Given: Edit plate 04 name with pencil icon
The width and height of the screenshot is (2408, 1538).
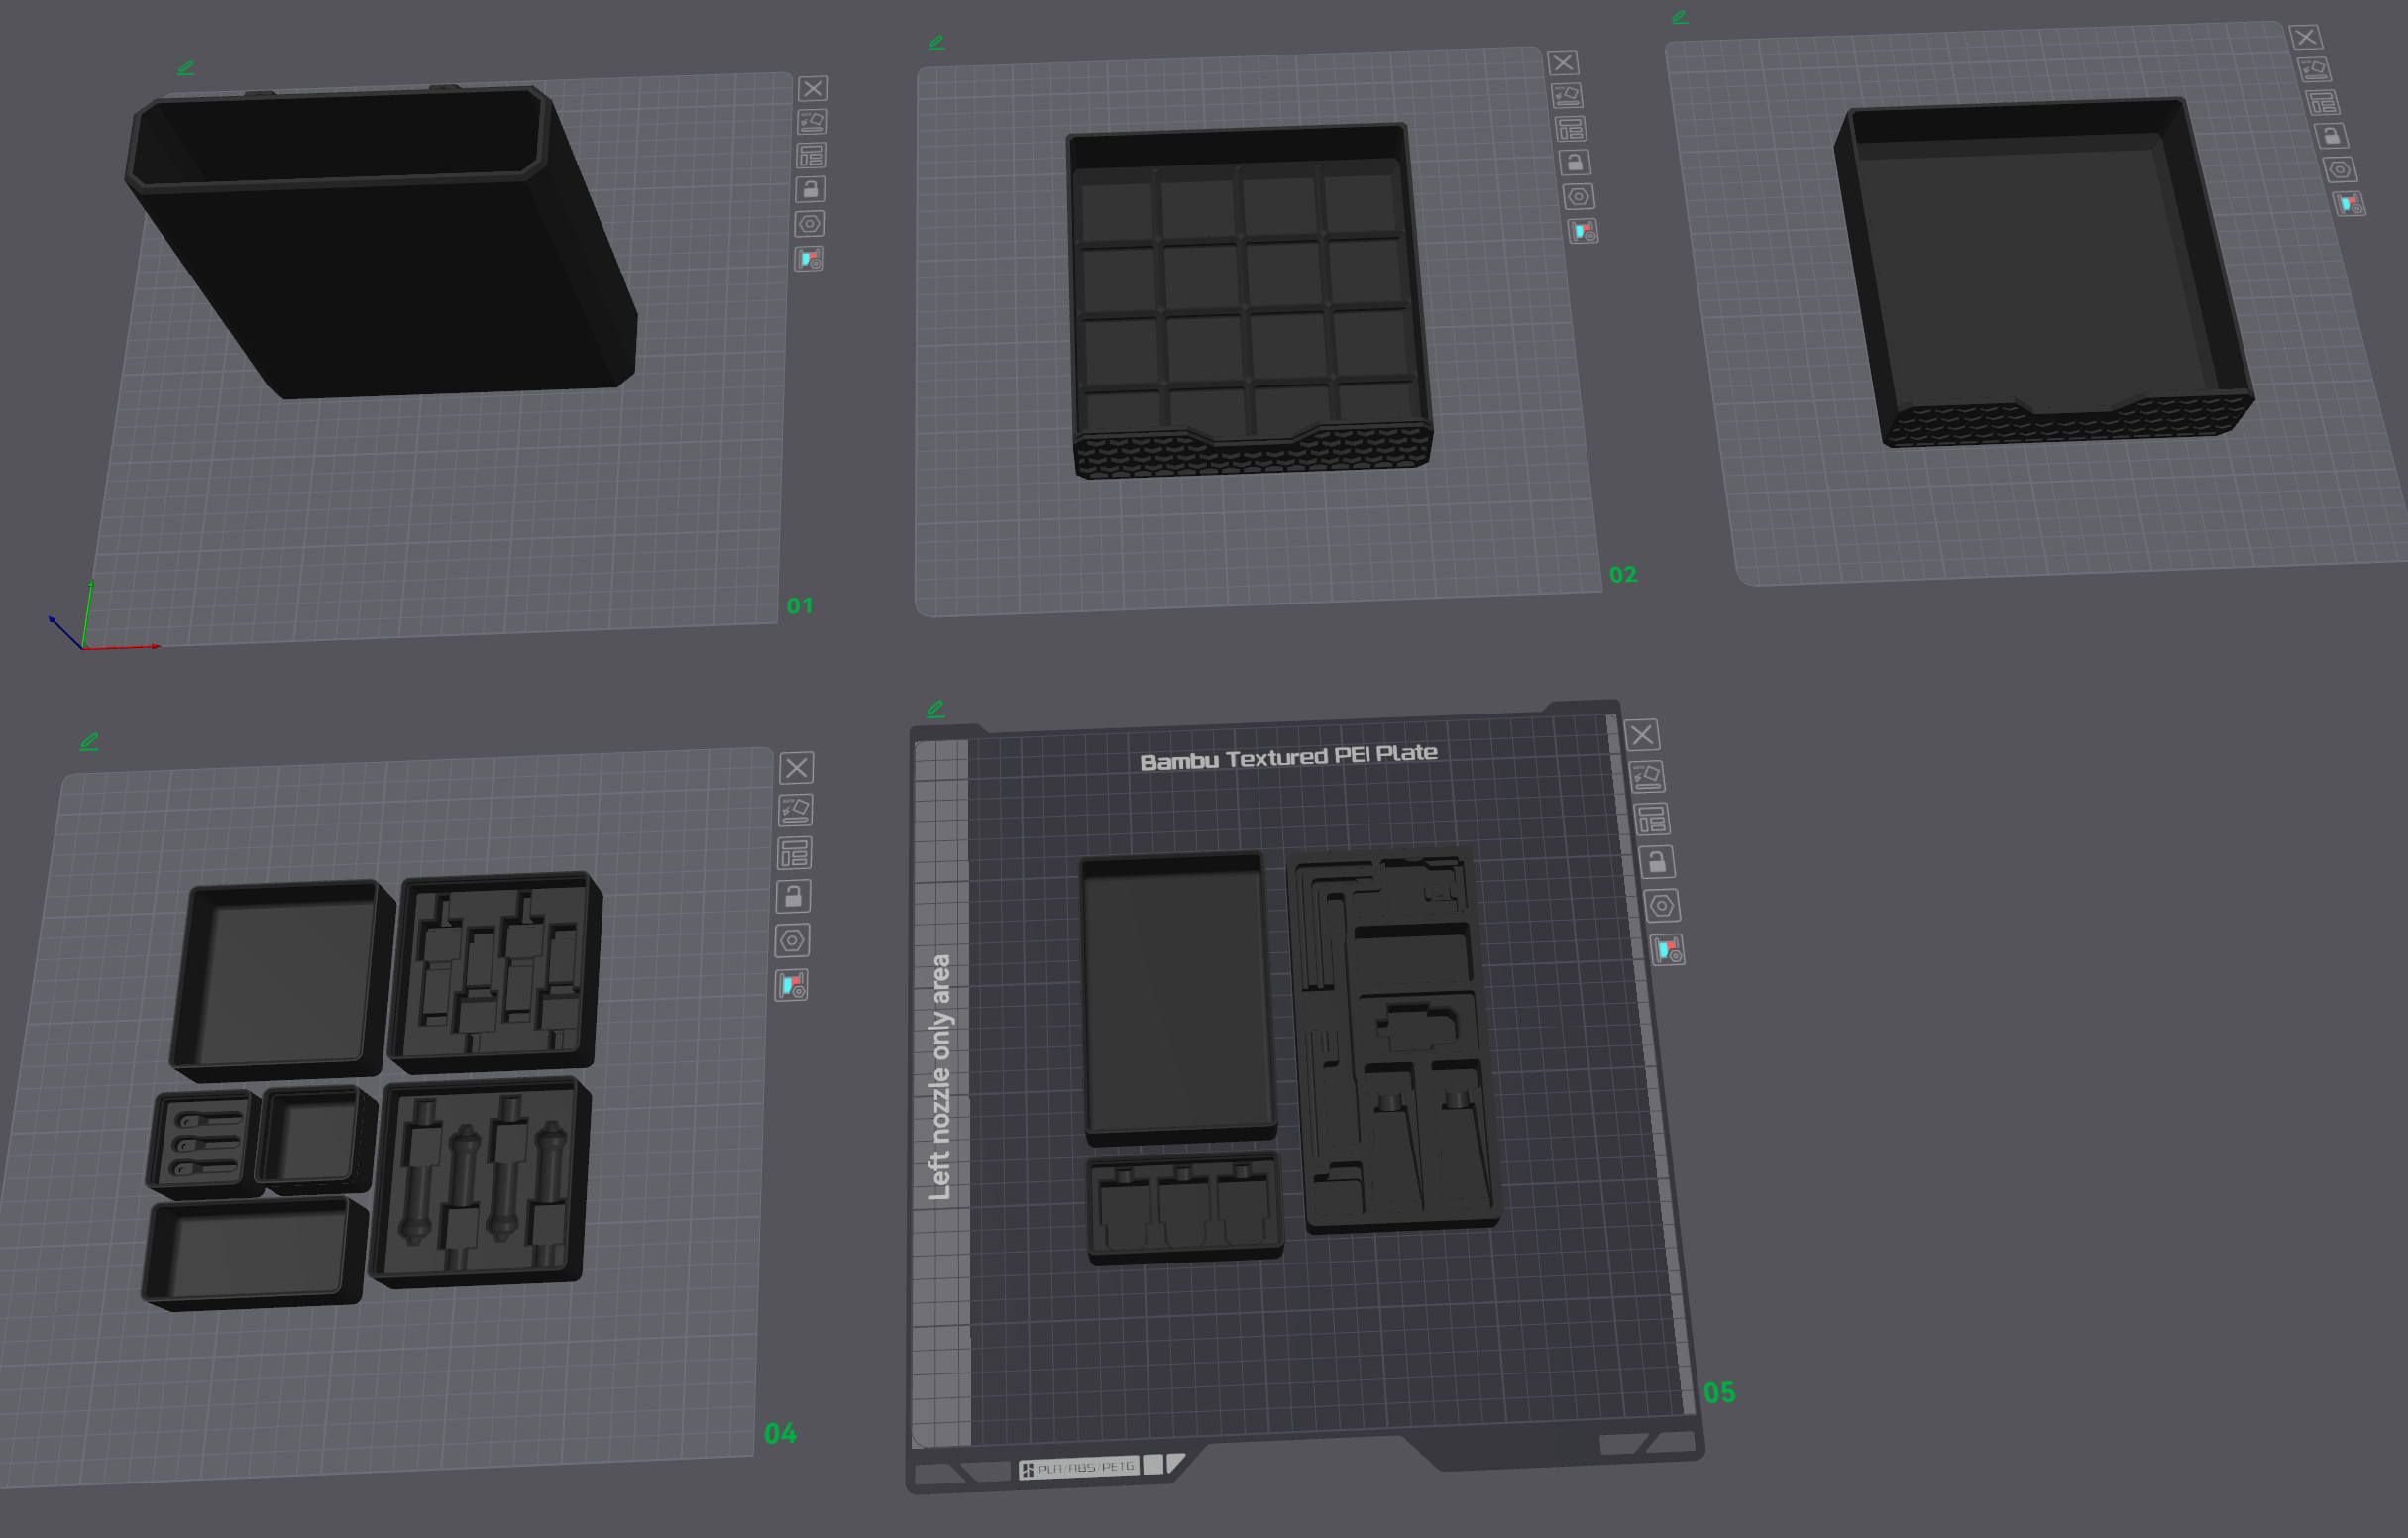Looking at the screenshot, I should pos(89,742).
